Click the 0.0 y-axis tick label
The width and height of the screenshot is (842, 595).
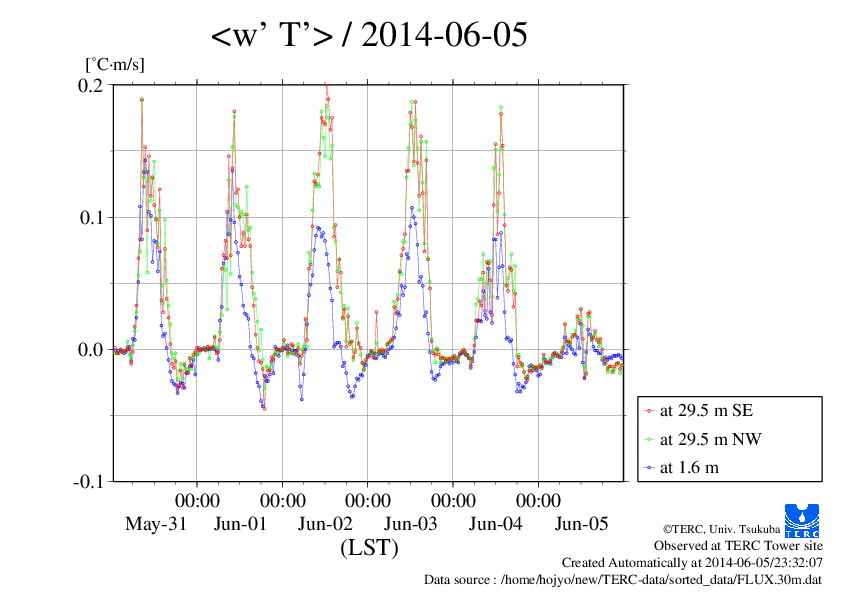coord(91,349)
